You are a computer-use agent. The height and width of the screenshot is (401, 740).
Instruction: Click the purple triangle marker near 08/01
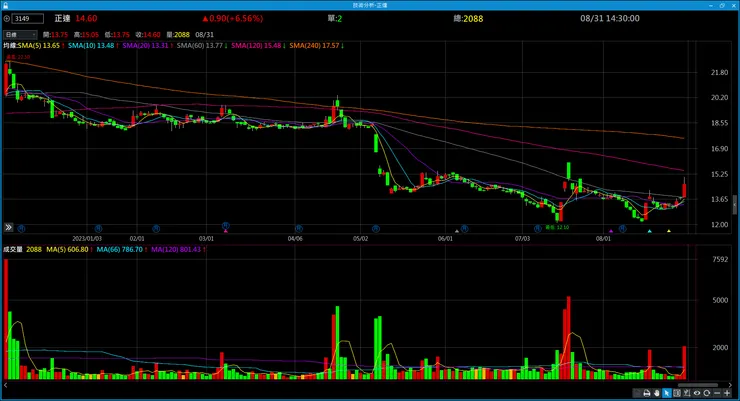click(611, 231)
